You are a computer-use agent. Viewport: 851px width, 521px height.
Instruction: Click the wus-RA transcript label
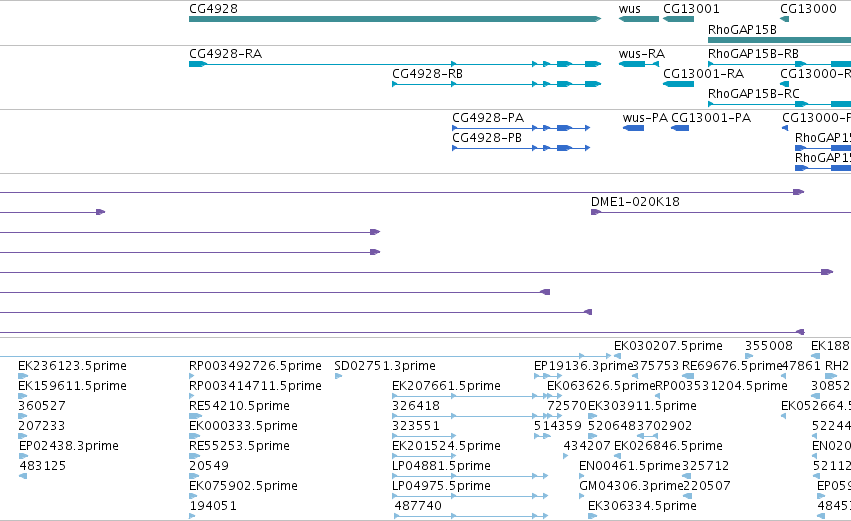click(x=642, y=54)
